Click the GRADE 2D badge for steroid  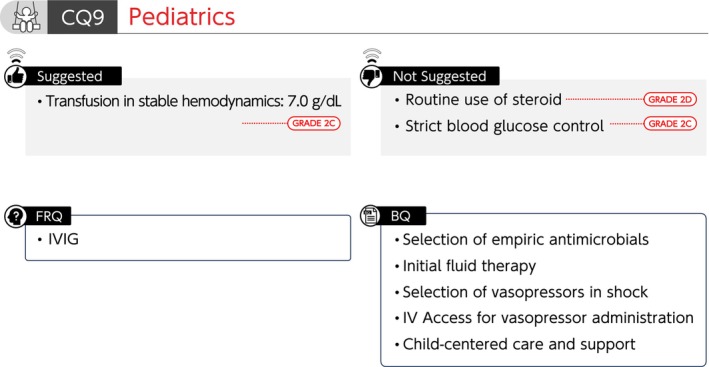(x=670, y=99)
